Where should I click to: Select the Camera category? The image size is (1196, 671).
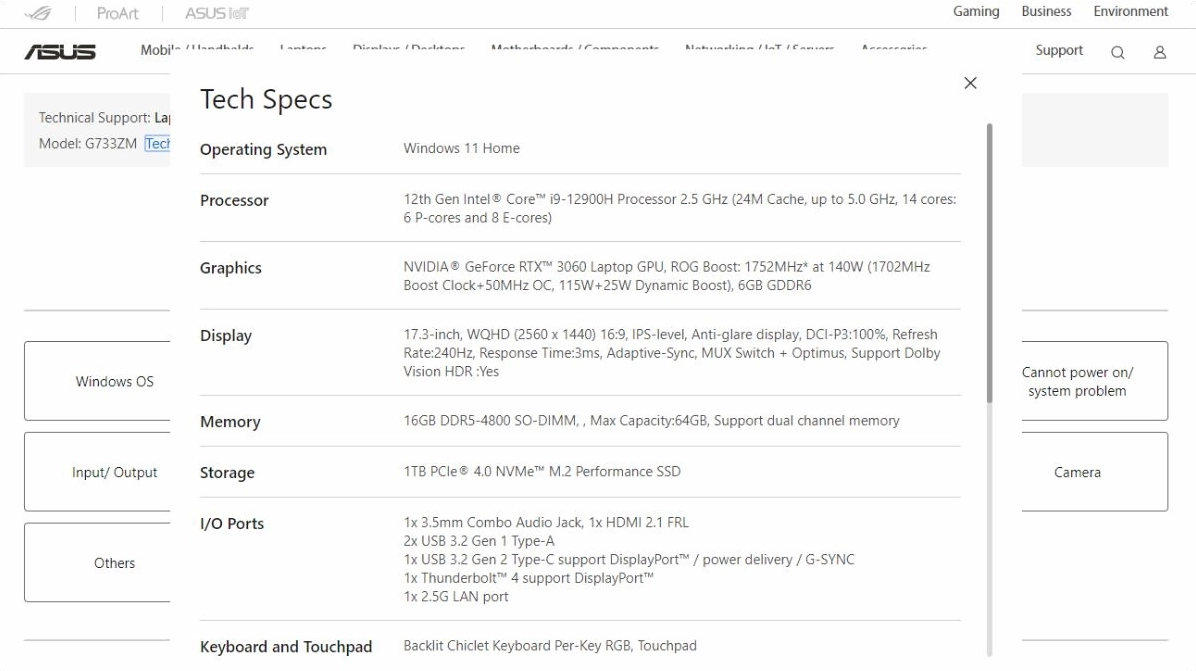coord(1095,472)
